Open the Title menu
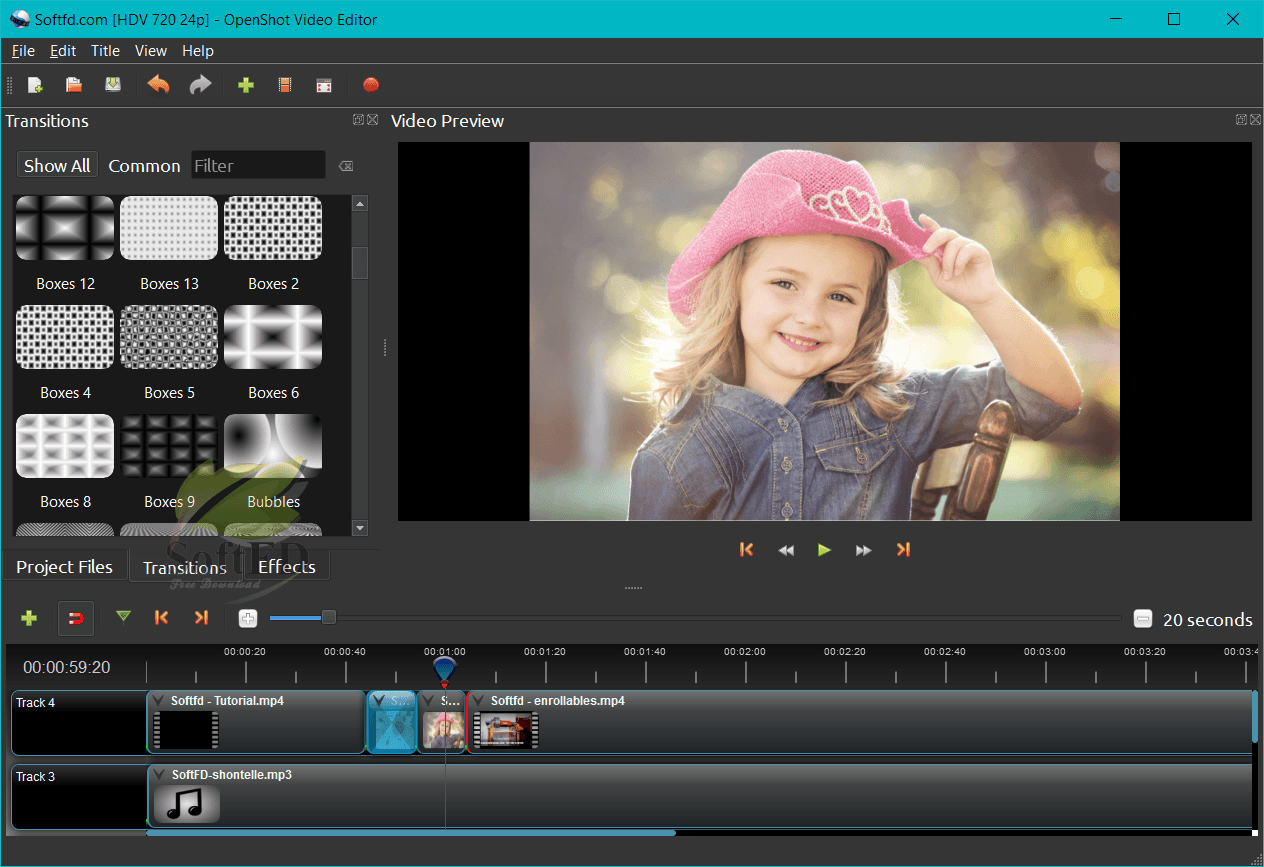The height and width of the screenshot is (867, 1264). (105, 51)
